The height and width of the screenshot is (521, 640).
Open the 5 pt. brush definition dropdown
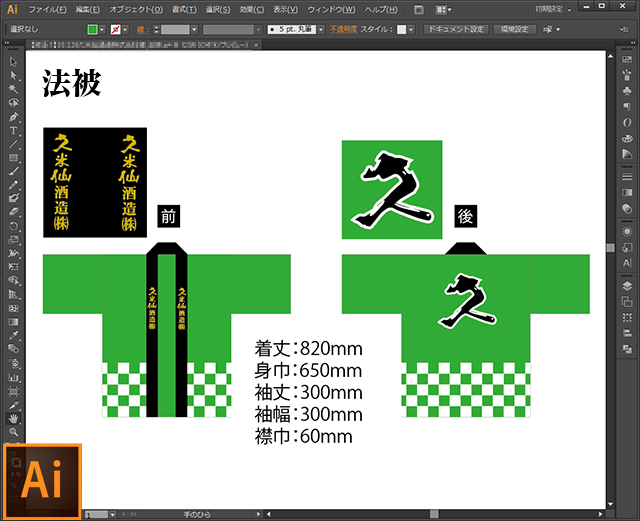coord(321,29)
